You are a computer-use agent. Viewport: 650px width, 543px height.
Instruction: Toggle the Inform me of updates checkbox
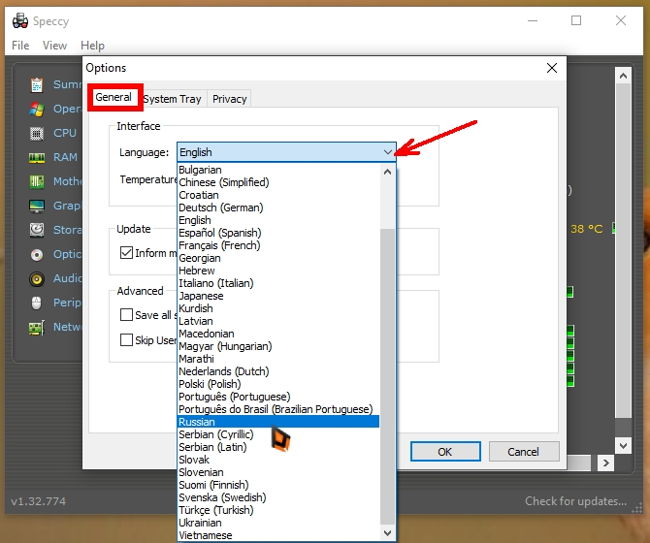point(126,252)
